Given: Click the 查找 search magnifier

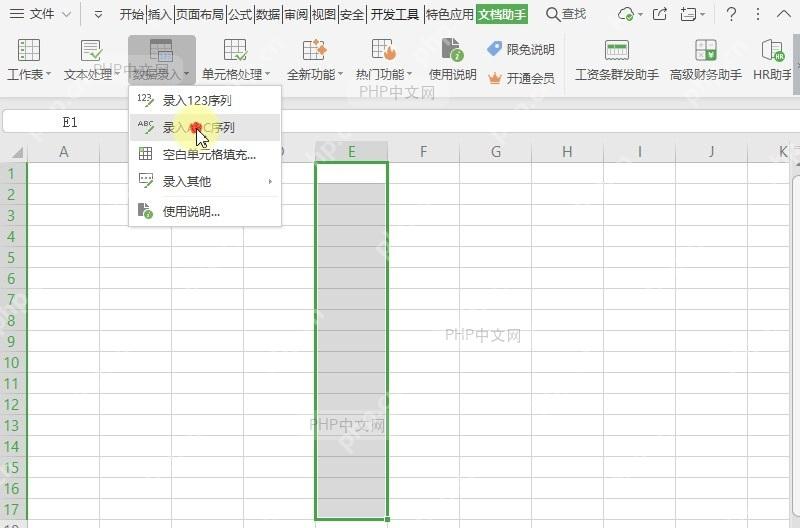Looking at the screenshot, I should tap(553, 14).
